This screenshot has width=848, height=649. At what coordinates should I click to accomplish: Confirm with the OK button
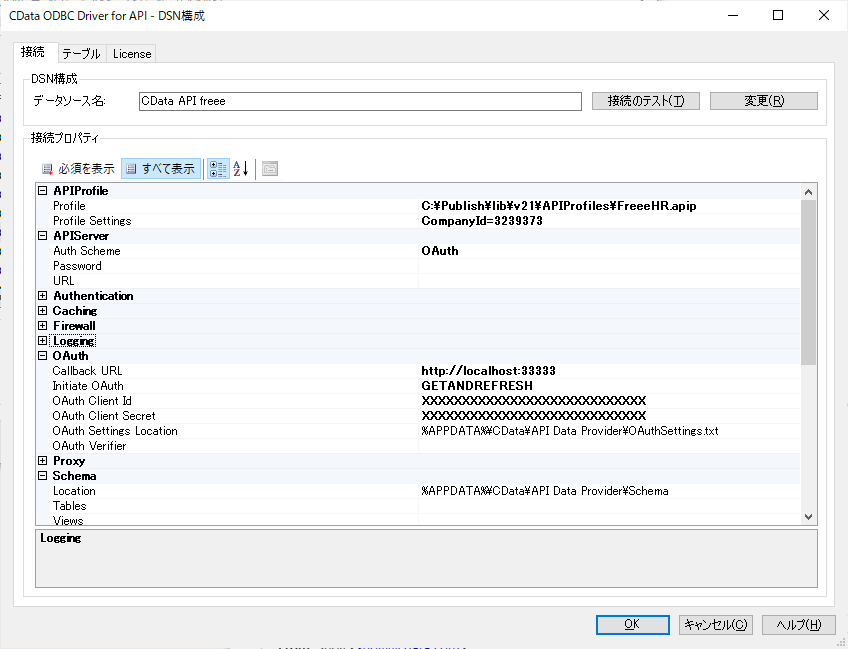[633, 625]
